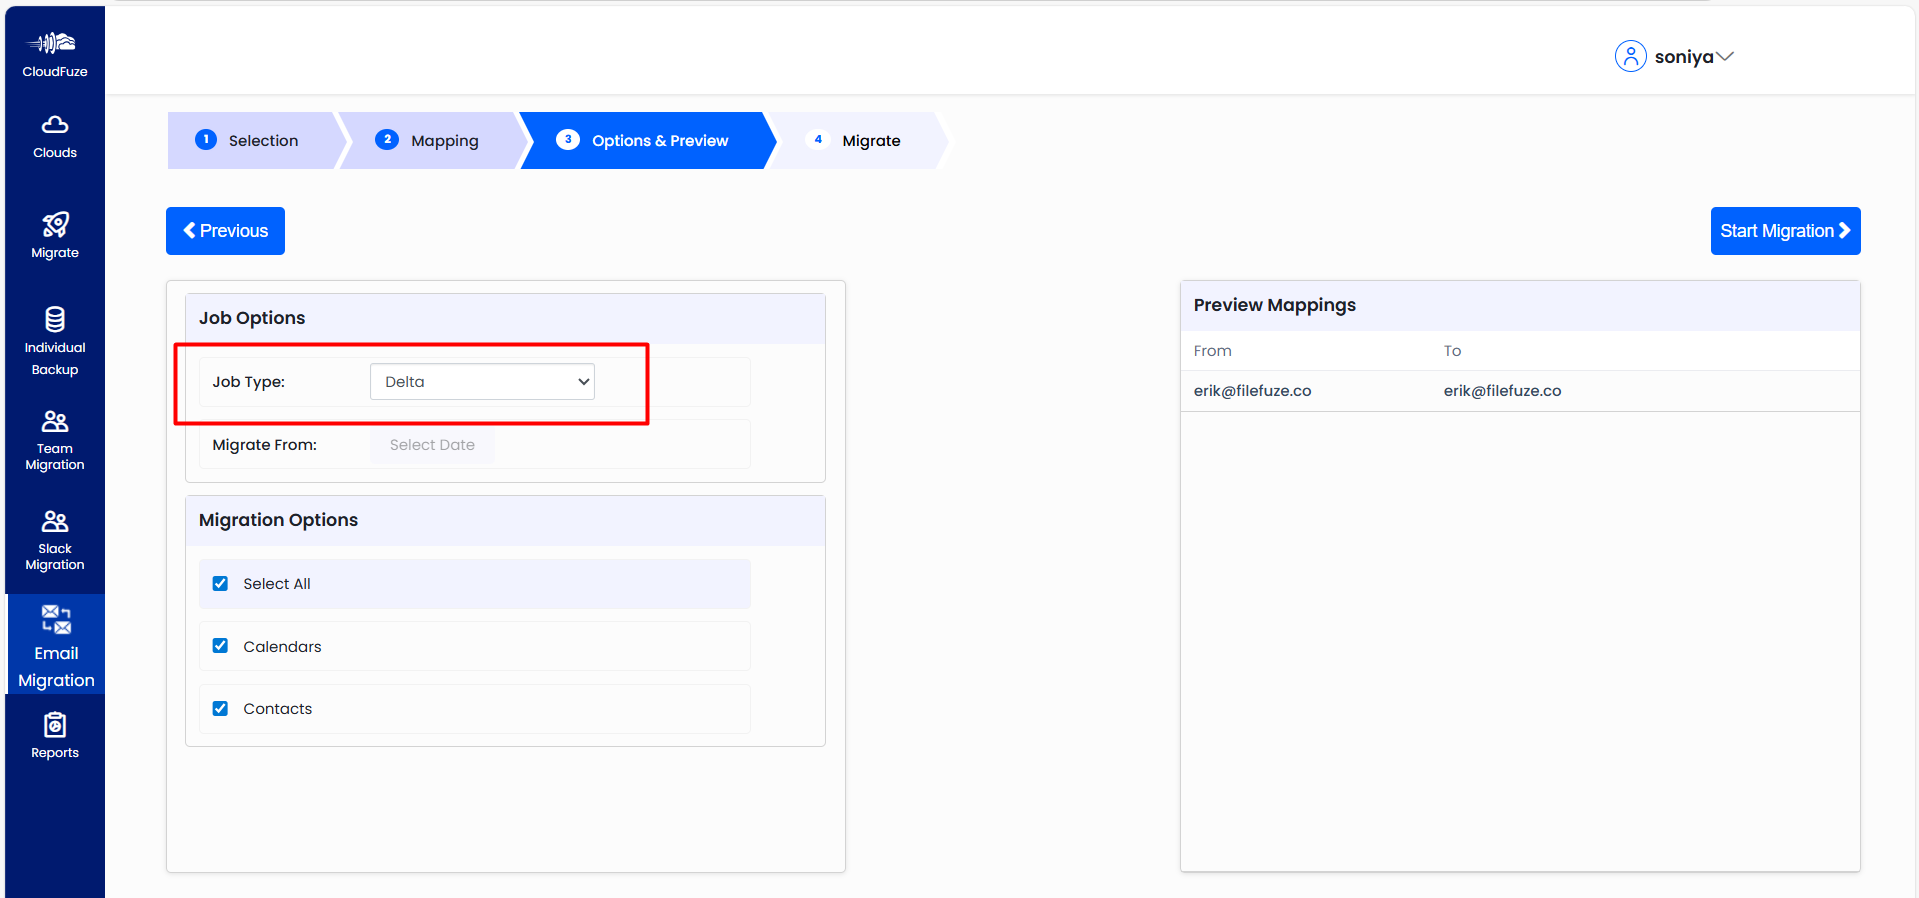Uncheck the Calendars checkbox
1919x898 pixels.
tap(221, 646)
